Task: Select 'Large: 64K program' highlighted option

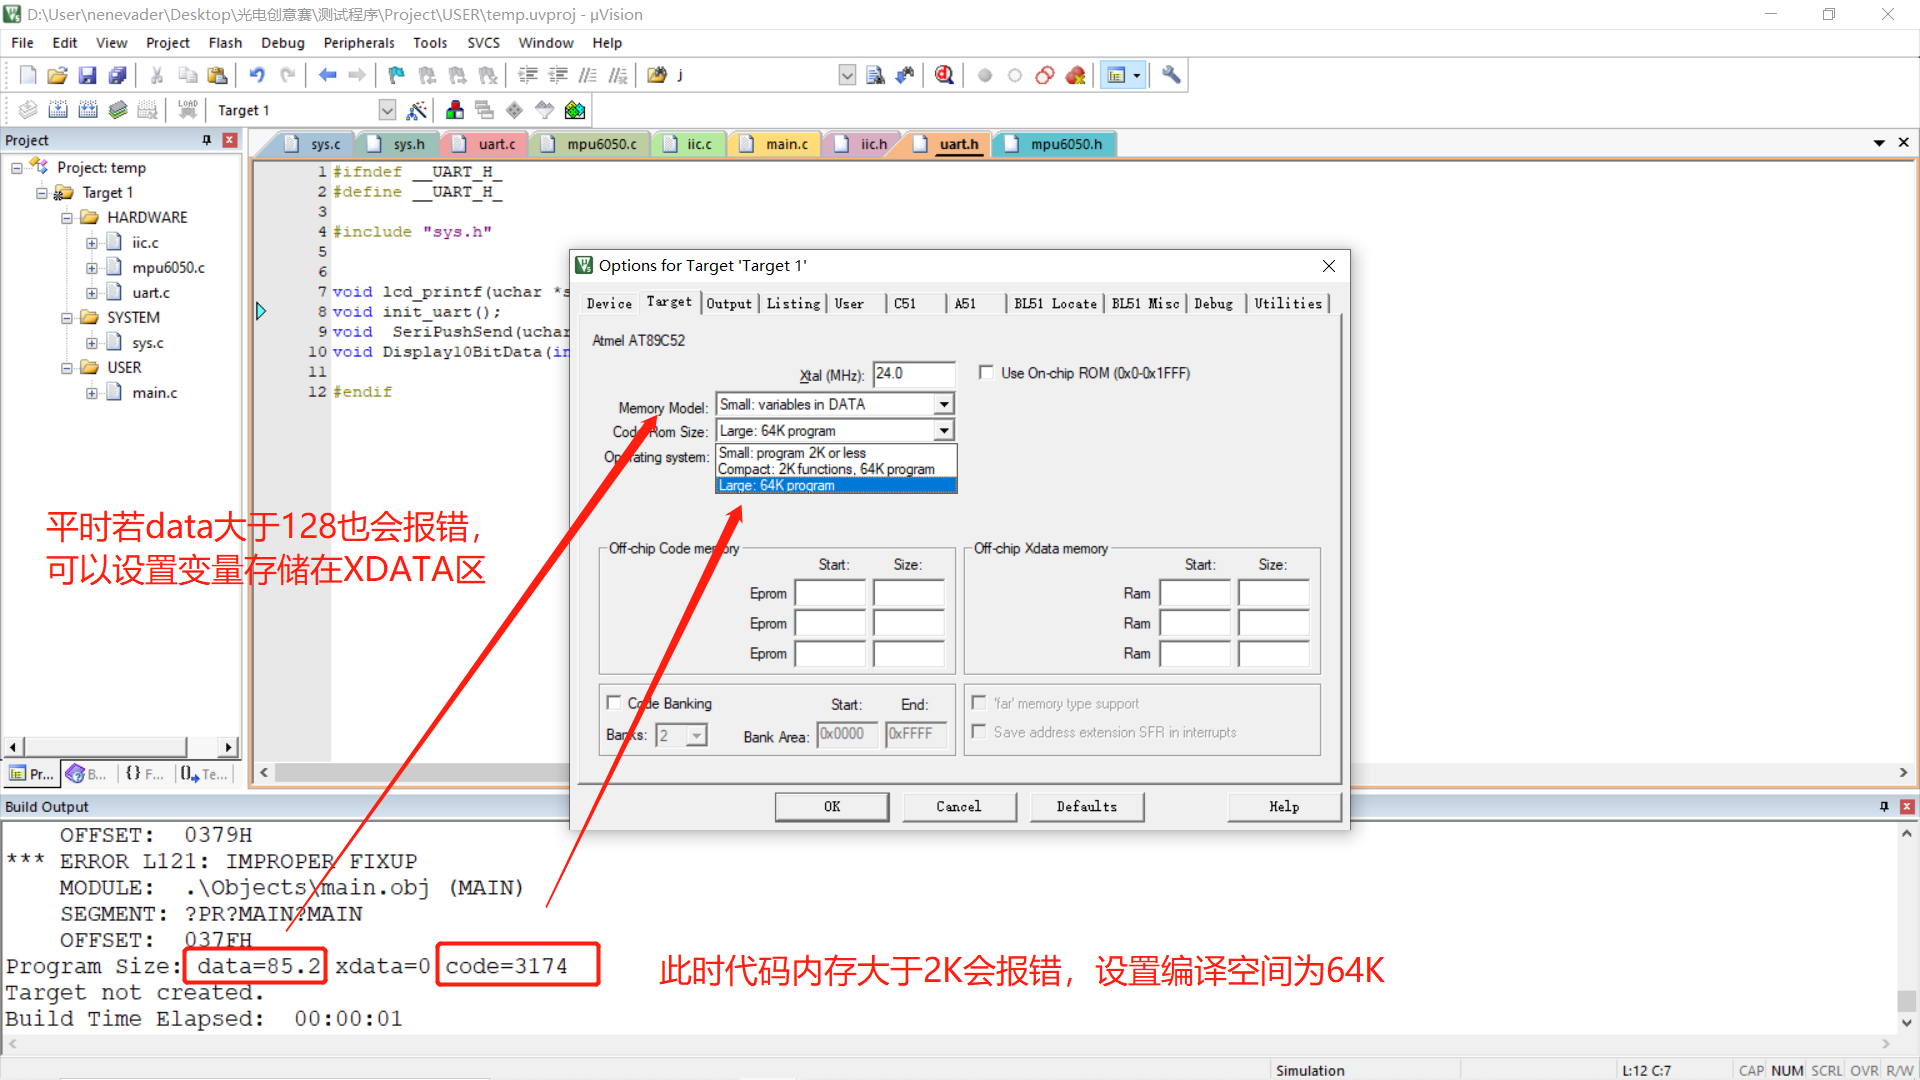Action: [836, 485]
